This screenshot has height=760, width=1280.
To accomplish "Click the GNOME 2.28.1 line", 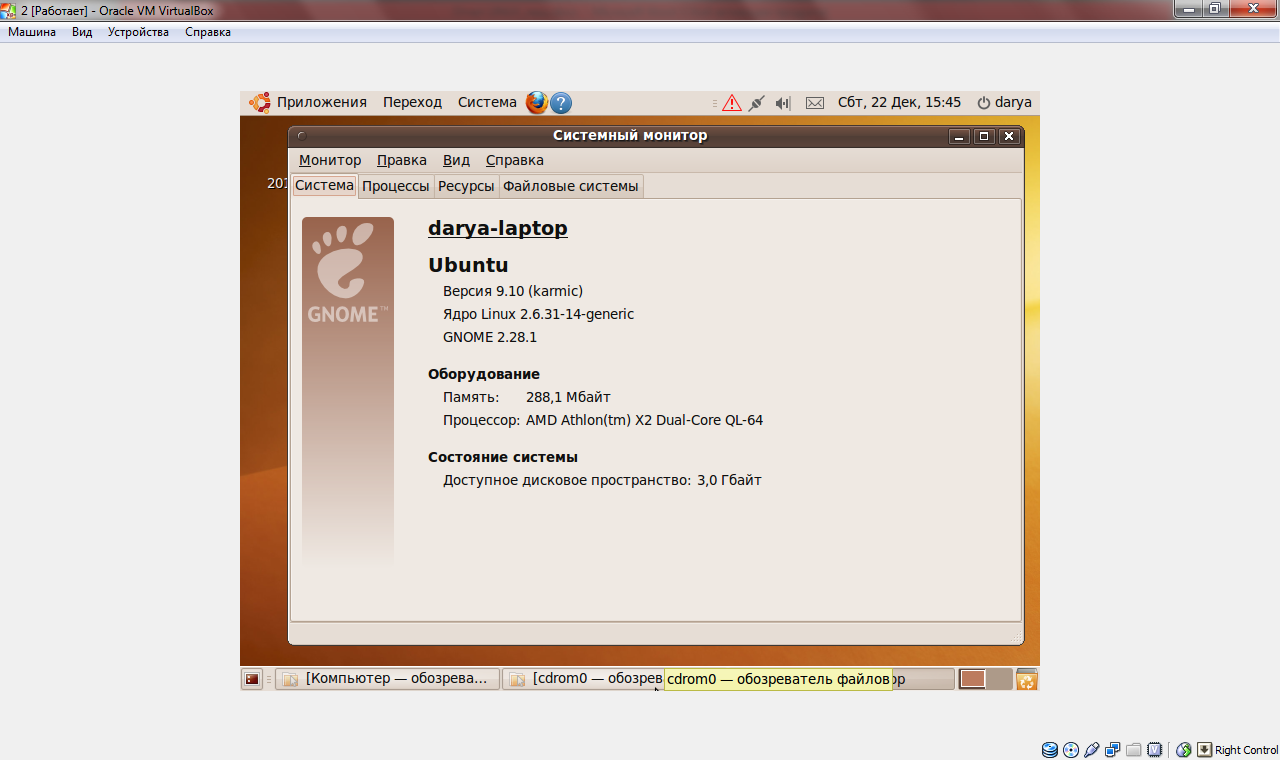I will click(x=490, y=337).
